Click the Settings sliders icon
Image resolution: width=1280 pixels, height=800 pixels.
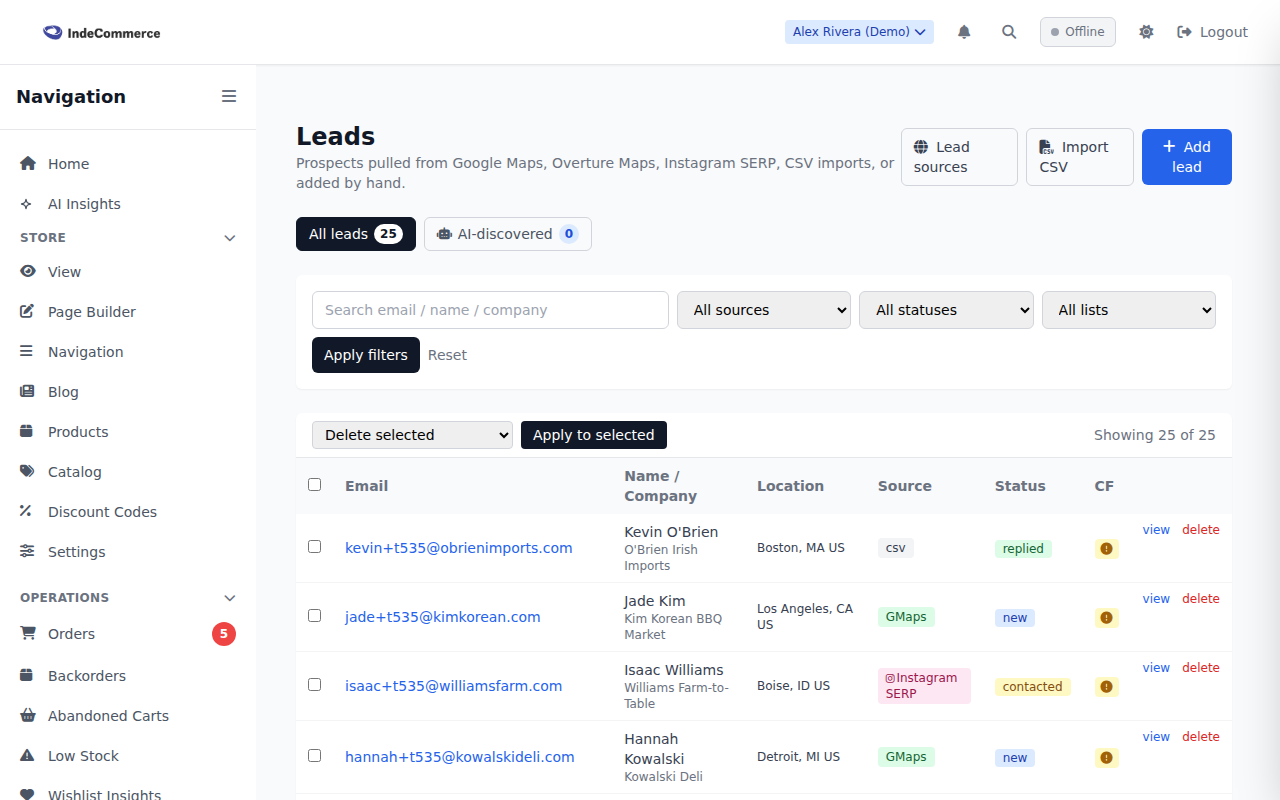(27, 551)
